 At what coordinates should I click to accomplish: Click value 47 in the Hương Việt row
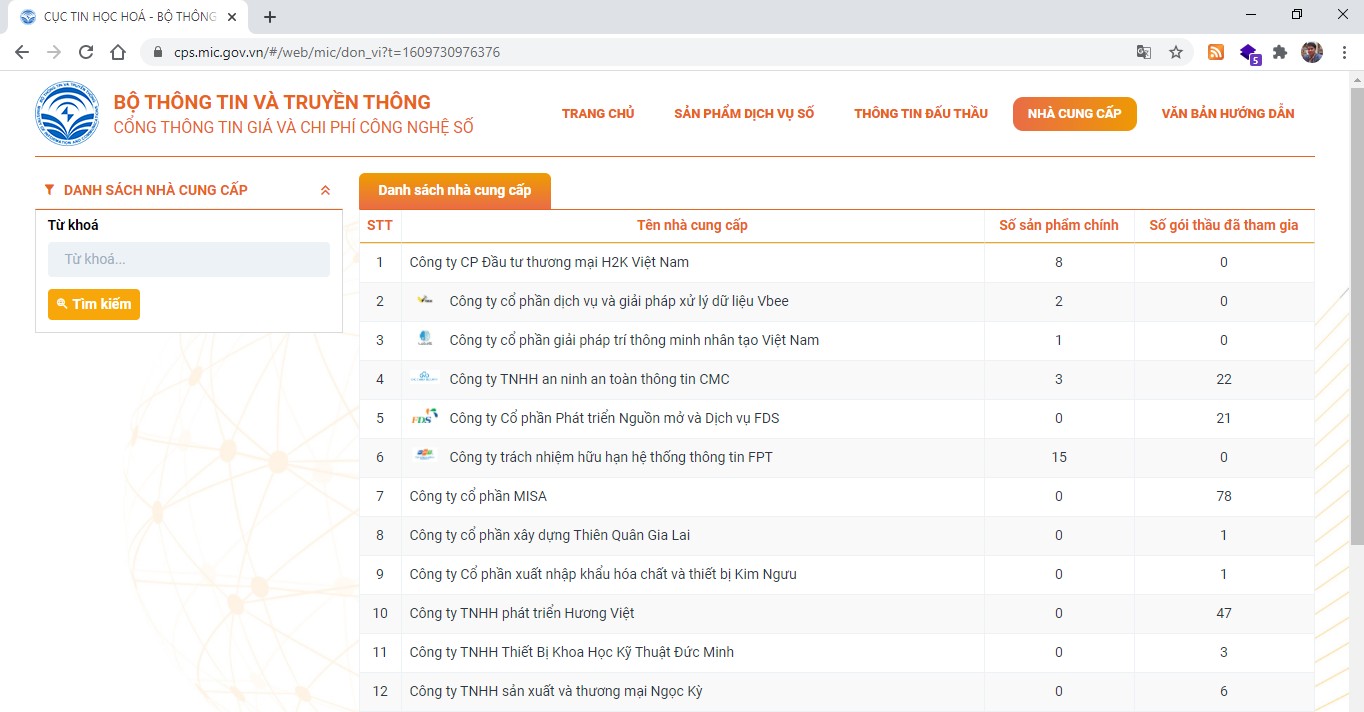click(x=1224, y=613)
